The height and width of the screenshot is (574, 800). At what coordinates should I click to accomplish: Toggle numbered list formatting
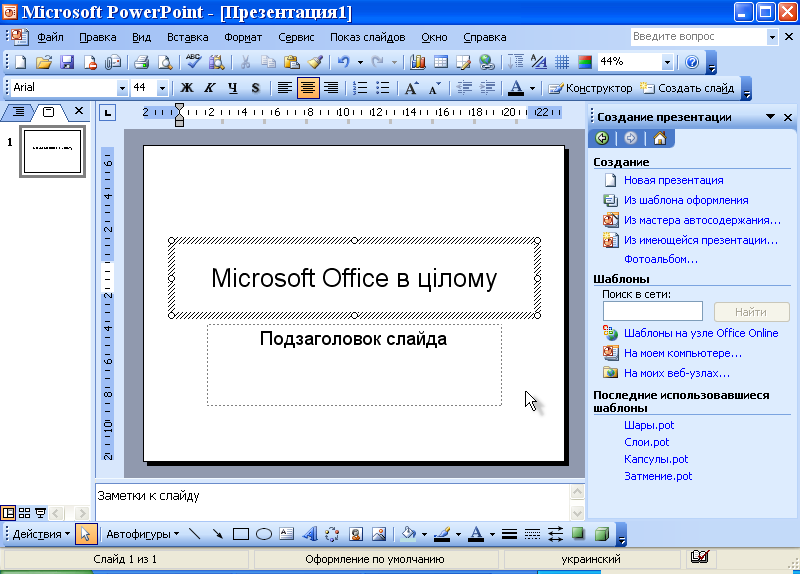click(360, 88)
